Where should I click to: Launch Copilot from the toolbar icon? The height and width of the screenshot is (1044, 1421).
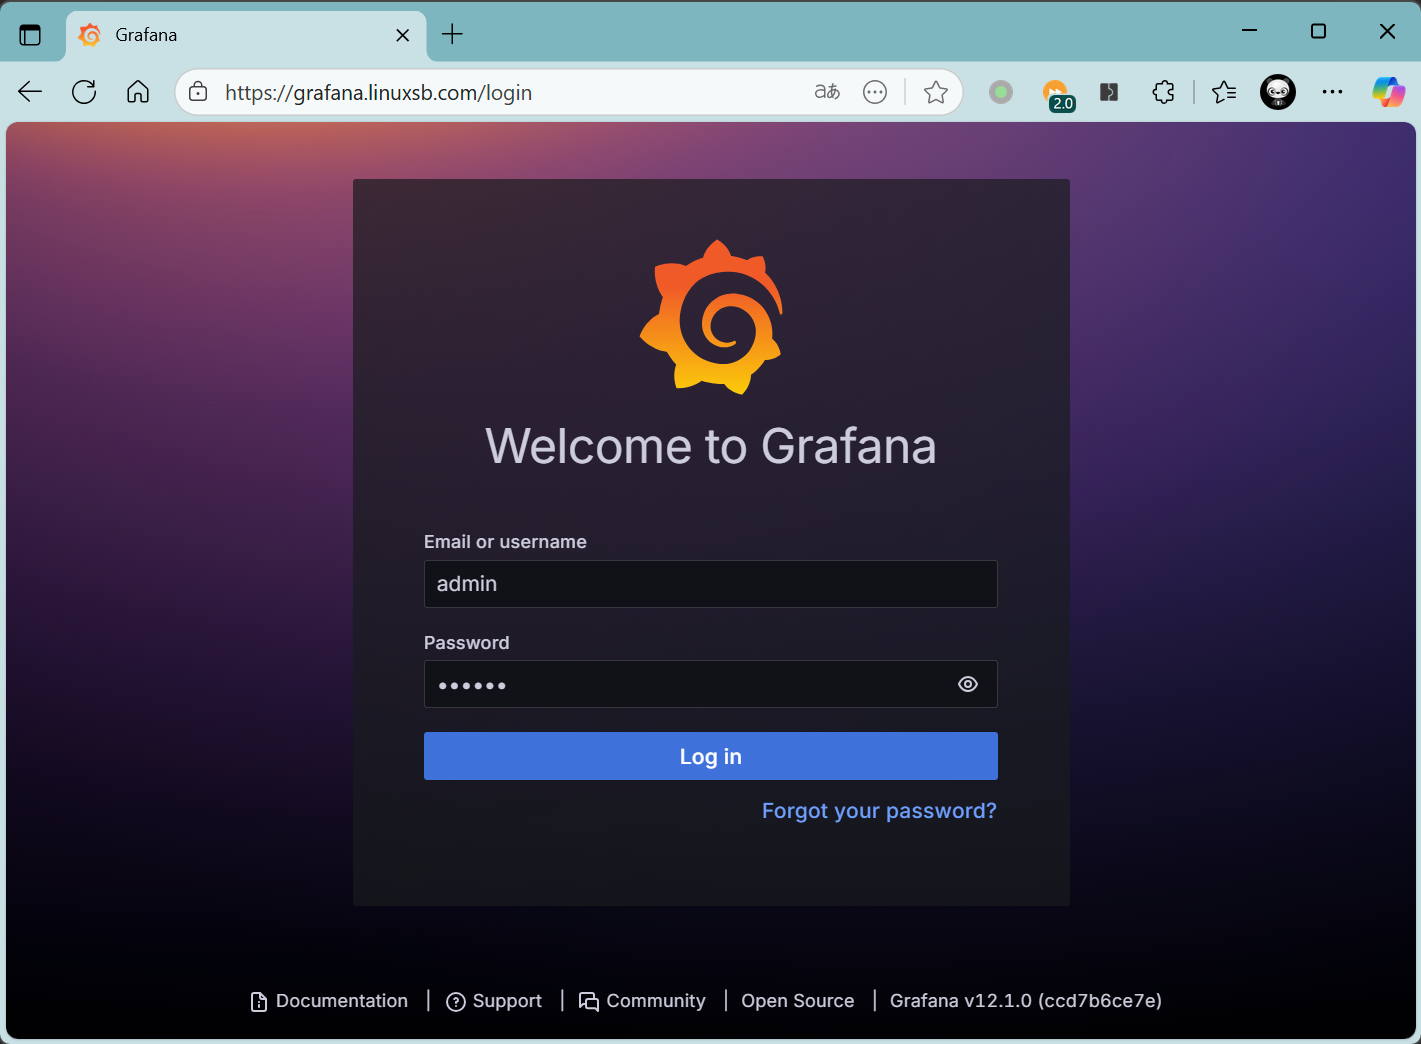click(1388, 92)
